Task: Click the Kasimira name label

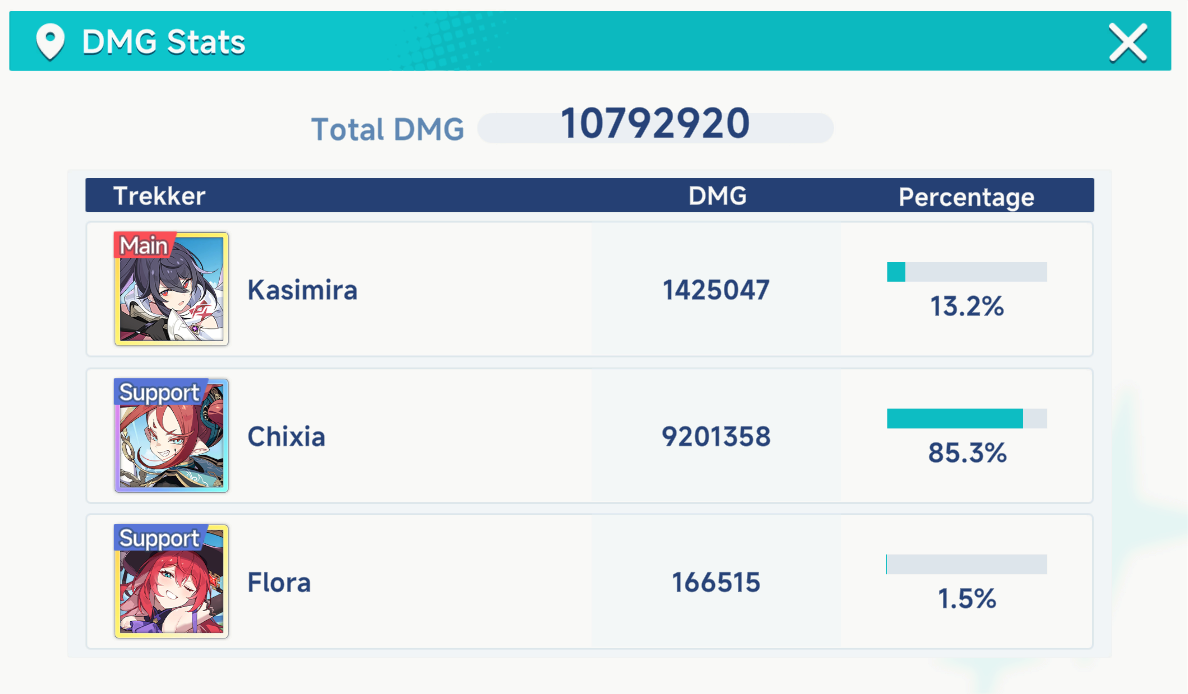Action: (302, 290)
